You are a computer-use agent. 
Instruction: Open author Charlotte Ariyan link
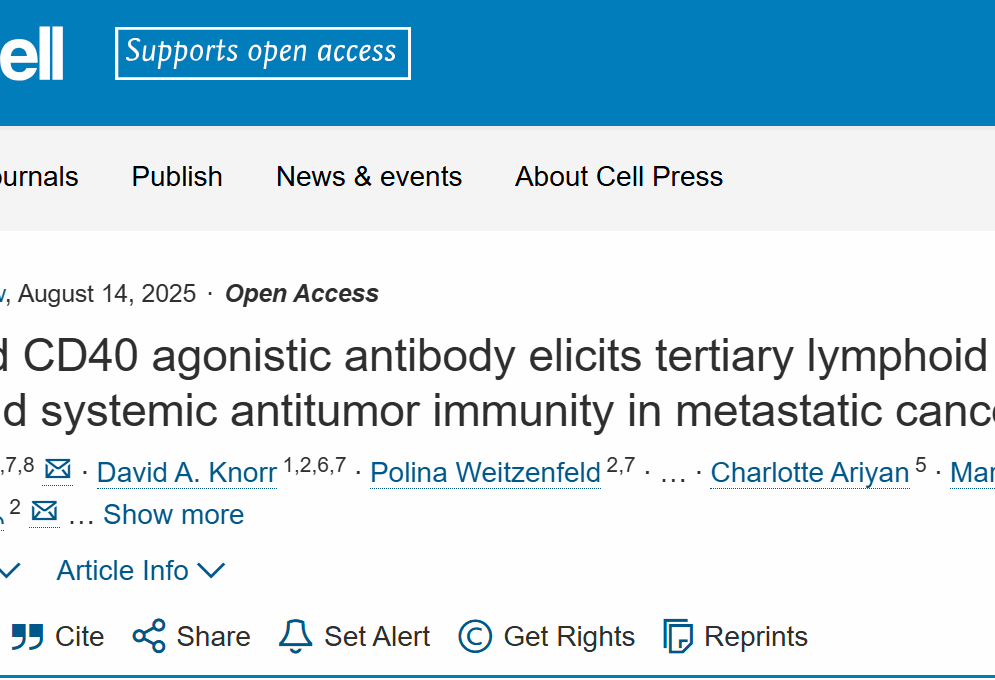click(810, 473)
